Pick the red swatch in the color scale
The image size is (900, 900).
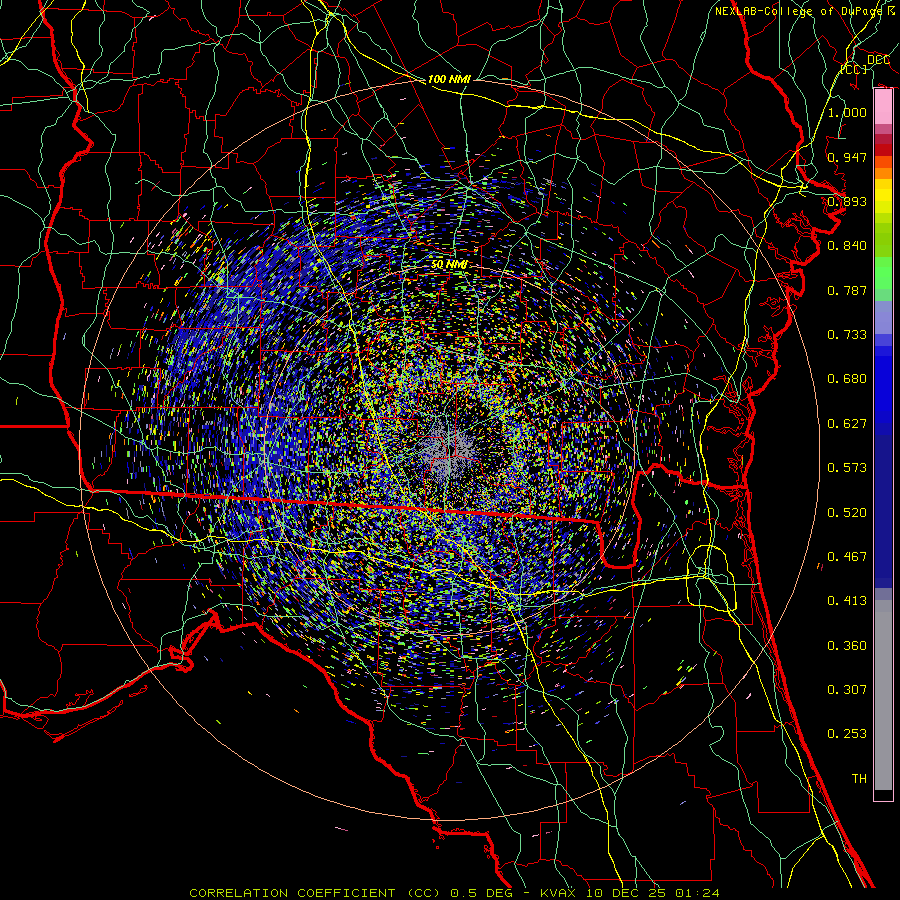(x=883, y=150)
